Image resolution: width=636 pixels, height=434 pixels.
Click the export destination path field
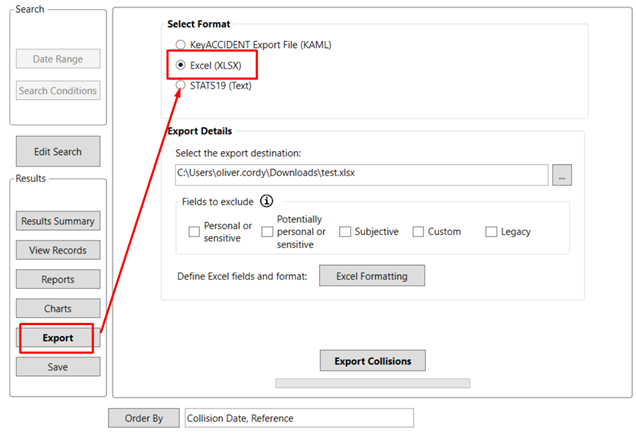click(x=360, y=175)
